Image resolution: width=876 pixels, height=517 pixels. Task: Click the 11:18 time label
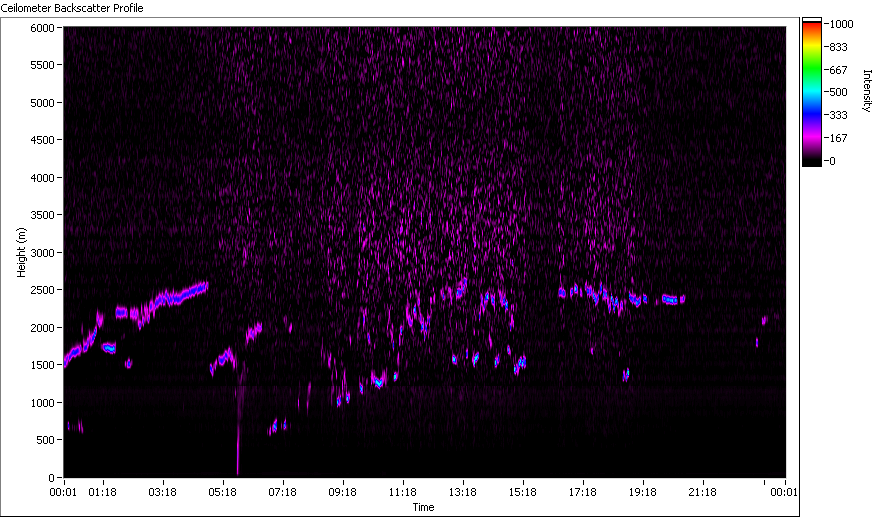tap(403, 492)
